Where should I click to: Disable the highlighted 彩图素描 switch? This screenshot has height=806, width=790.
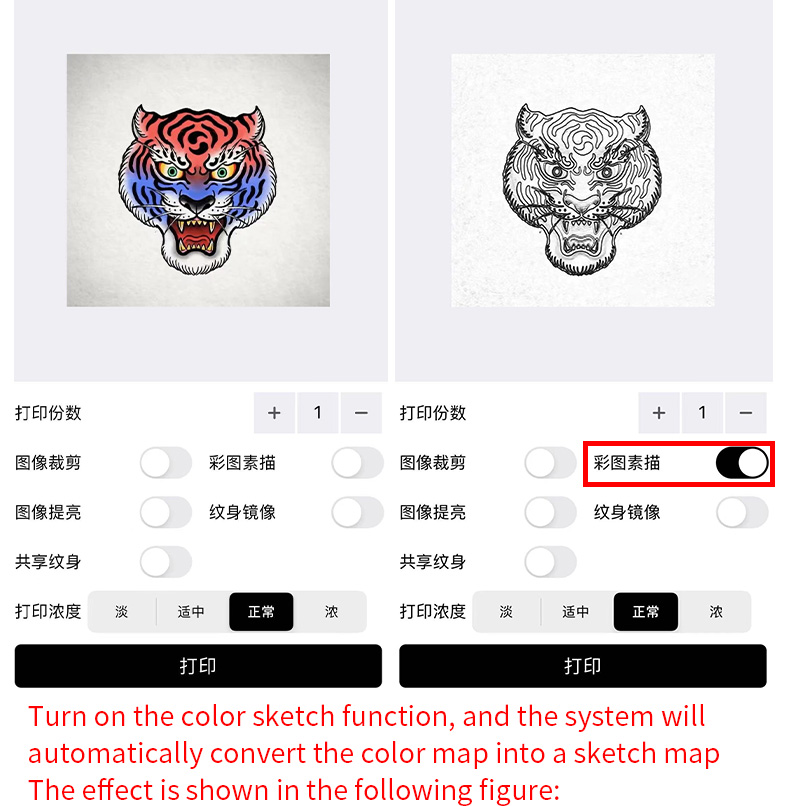tap(742, 463)
